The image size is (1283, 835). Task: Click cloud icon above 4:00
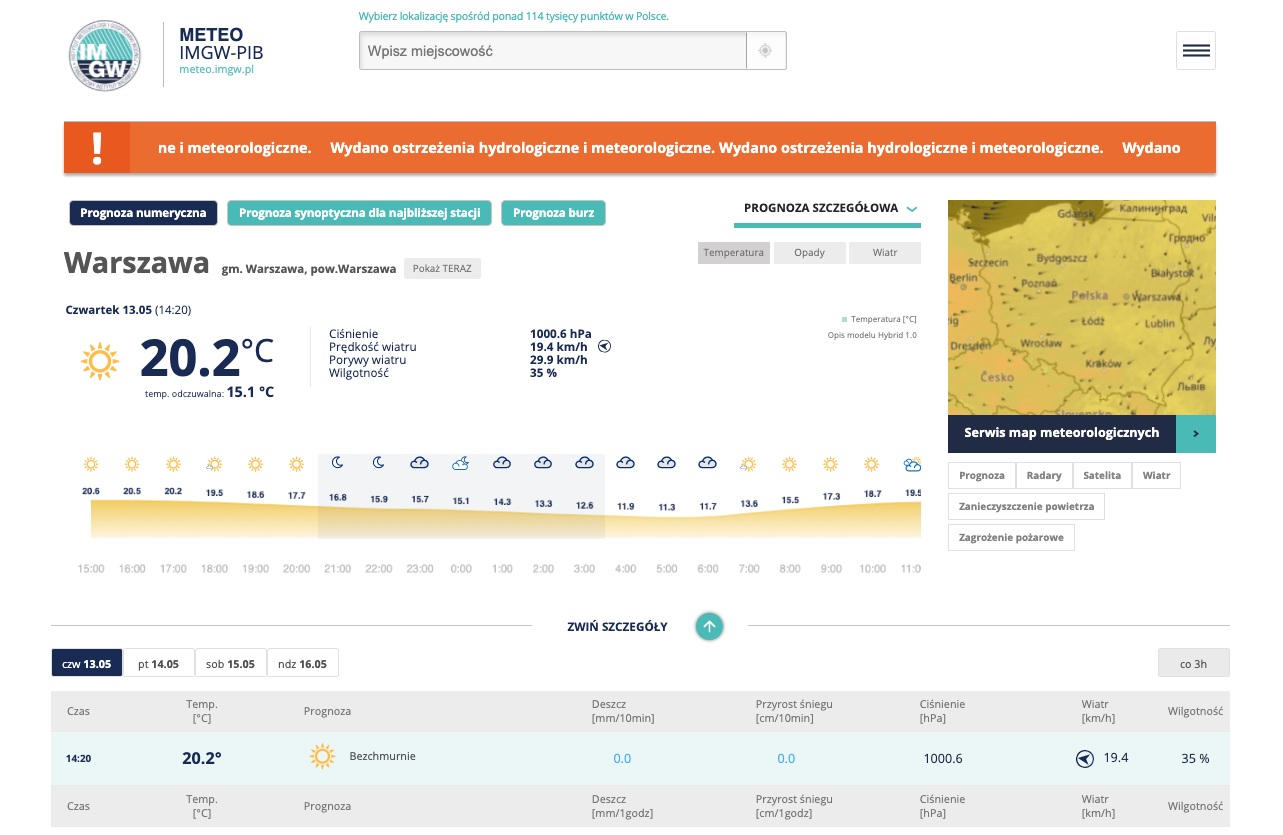coord(625,463)
